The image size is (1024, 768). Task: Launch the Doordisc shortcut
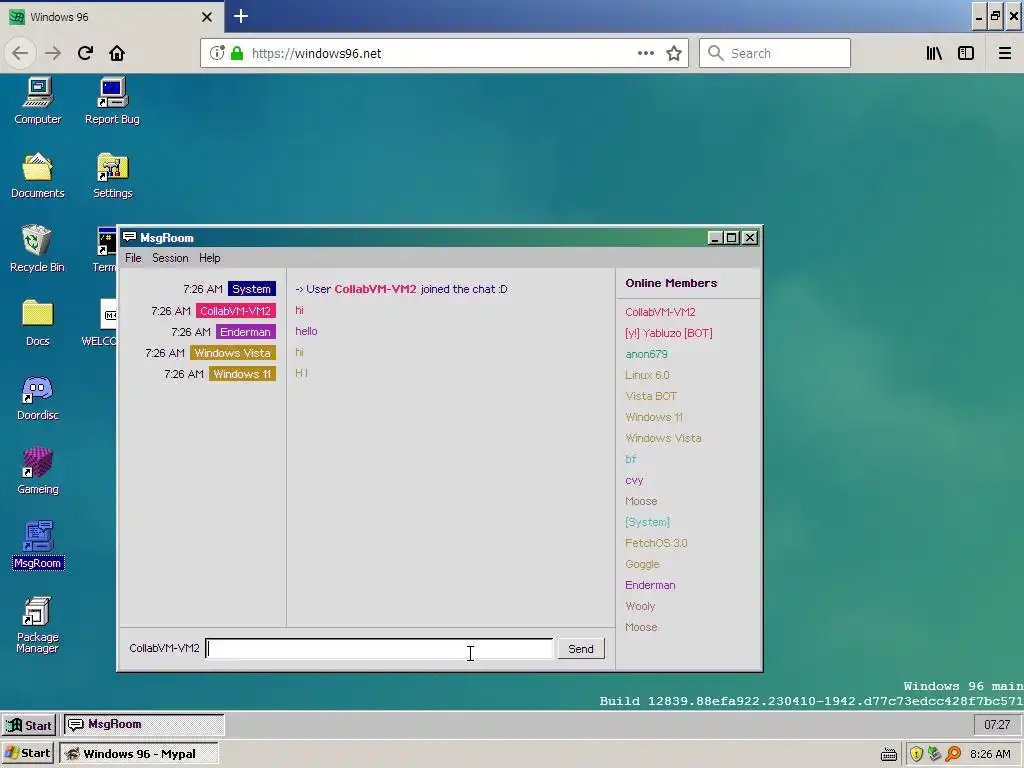[38, 397]
